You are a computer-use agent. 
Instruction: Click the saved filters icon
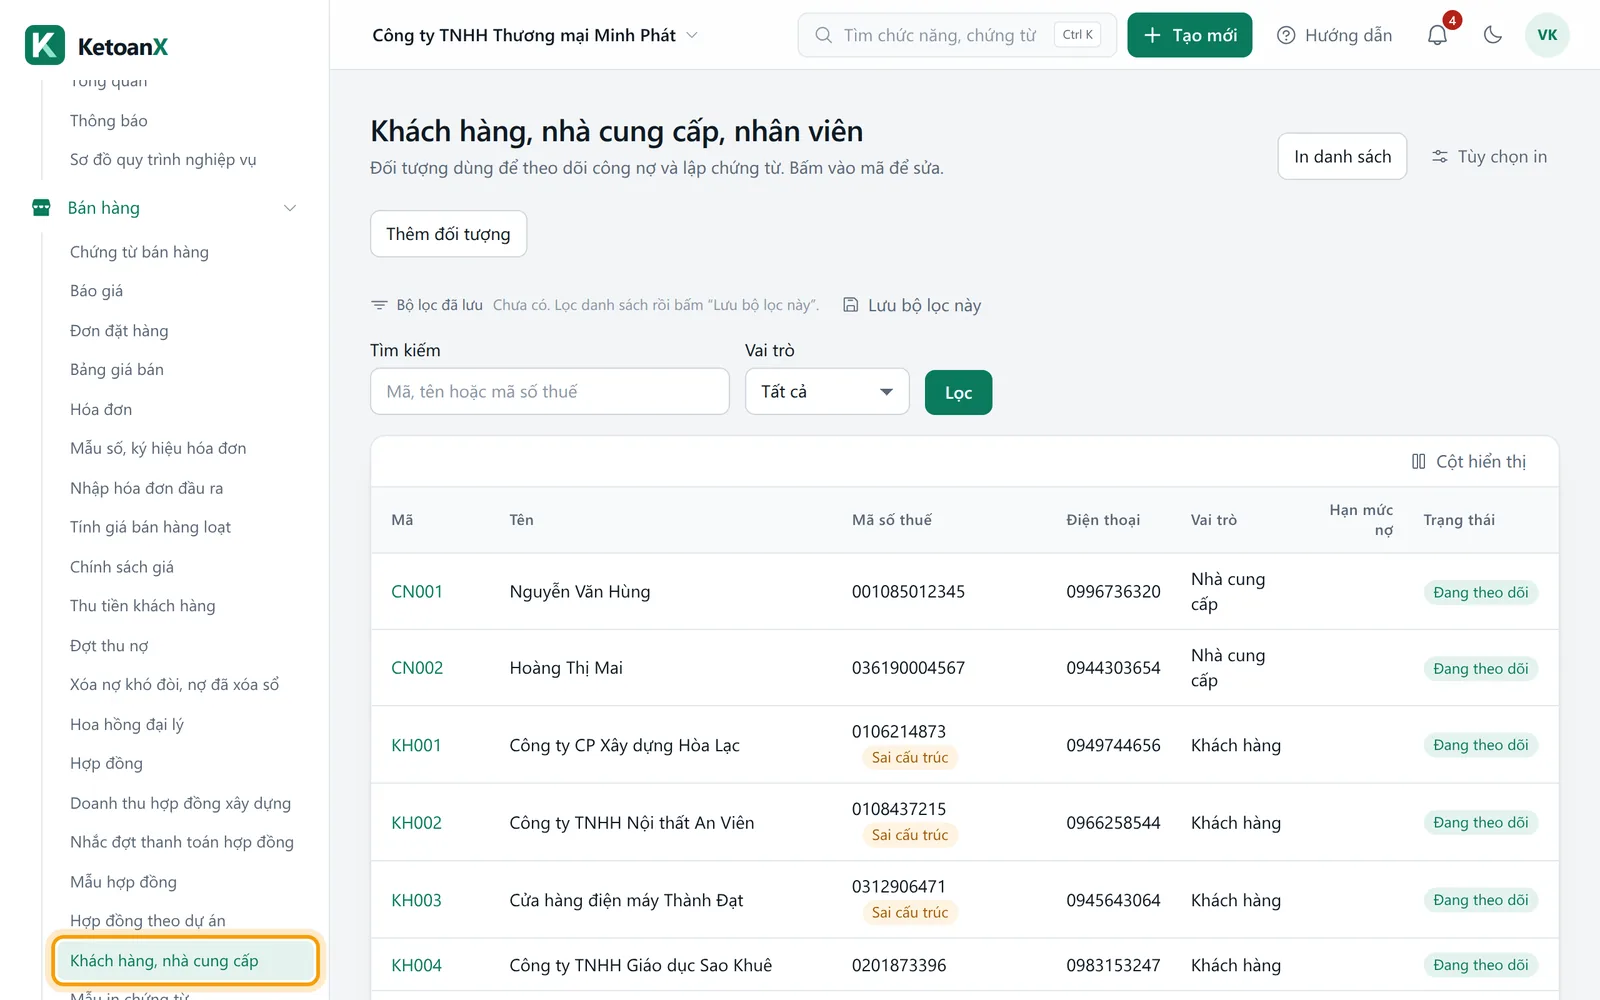point(379,305)
